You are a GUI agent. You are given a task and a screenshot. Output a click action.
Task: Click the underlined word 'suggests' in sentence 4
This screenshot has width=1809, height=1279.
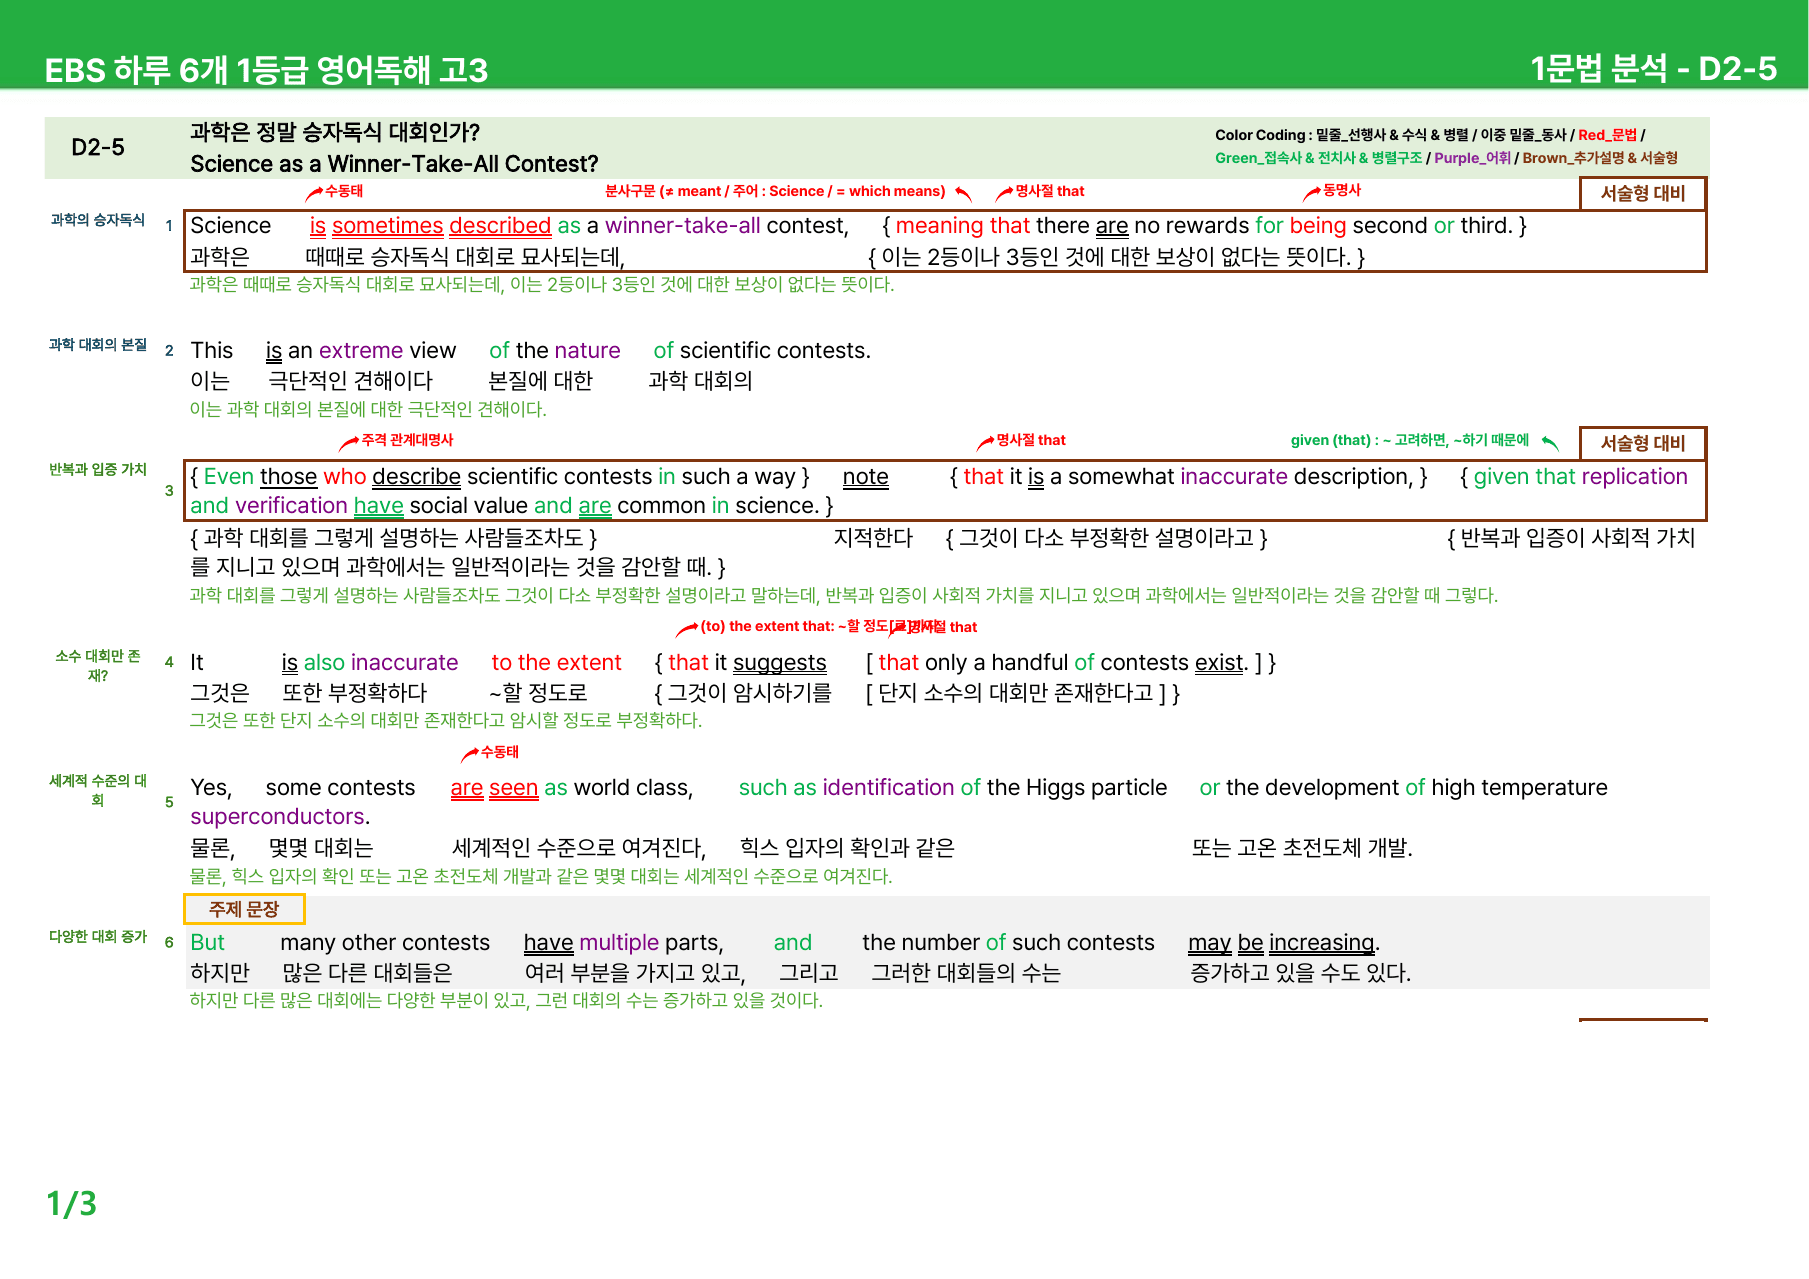pyautogui.click(x=780, y=663)
